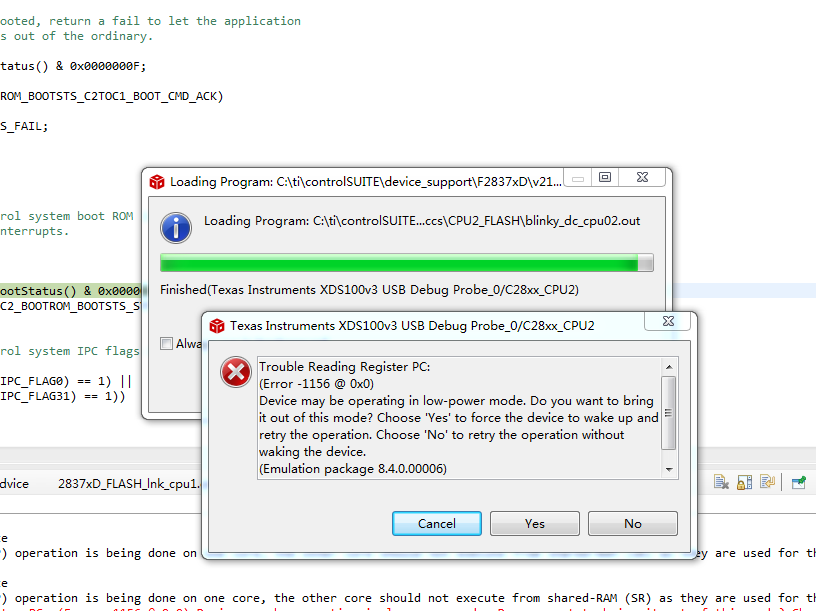Viewport: 816px width, 611px height.
Task: Click 'Trouble Reading Register PC:' text
Action: coord(345,367)
